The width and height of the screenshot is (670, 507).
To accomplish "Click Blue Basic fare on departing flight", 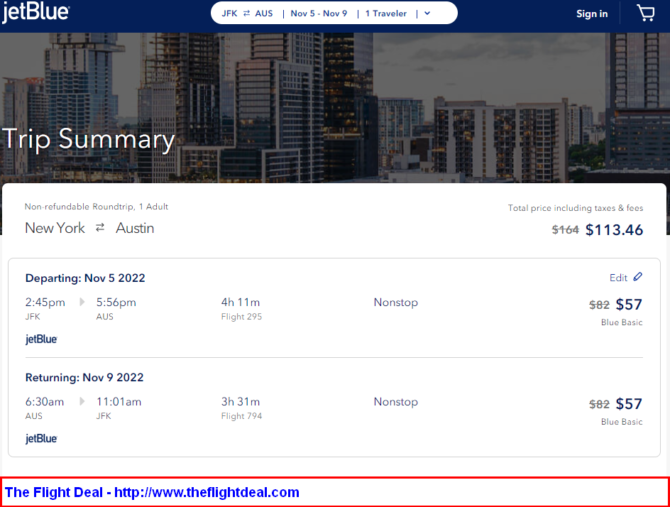I will click(x=622, y=322).
